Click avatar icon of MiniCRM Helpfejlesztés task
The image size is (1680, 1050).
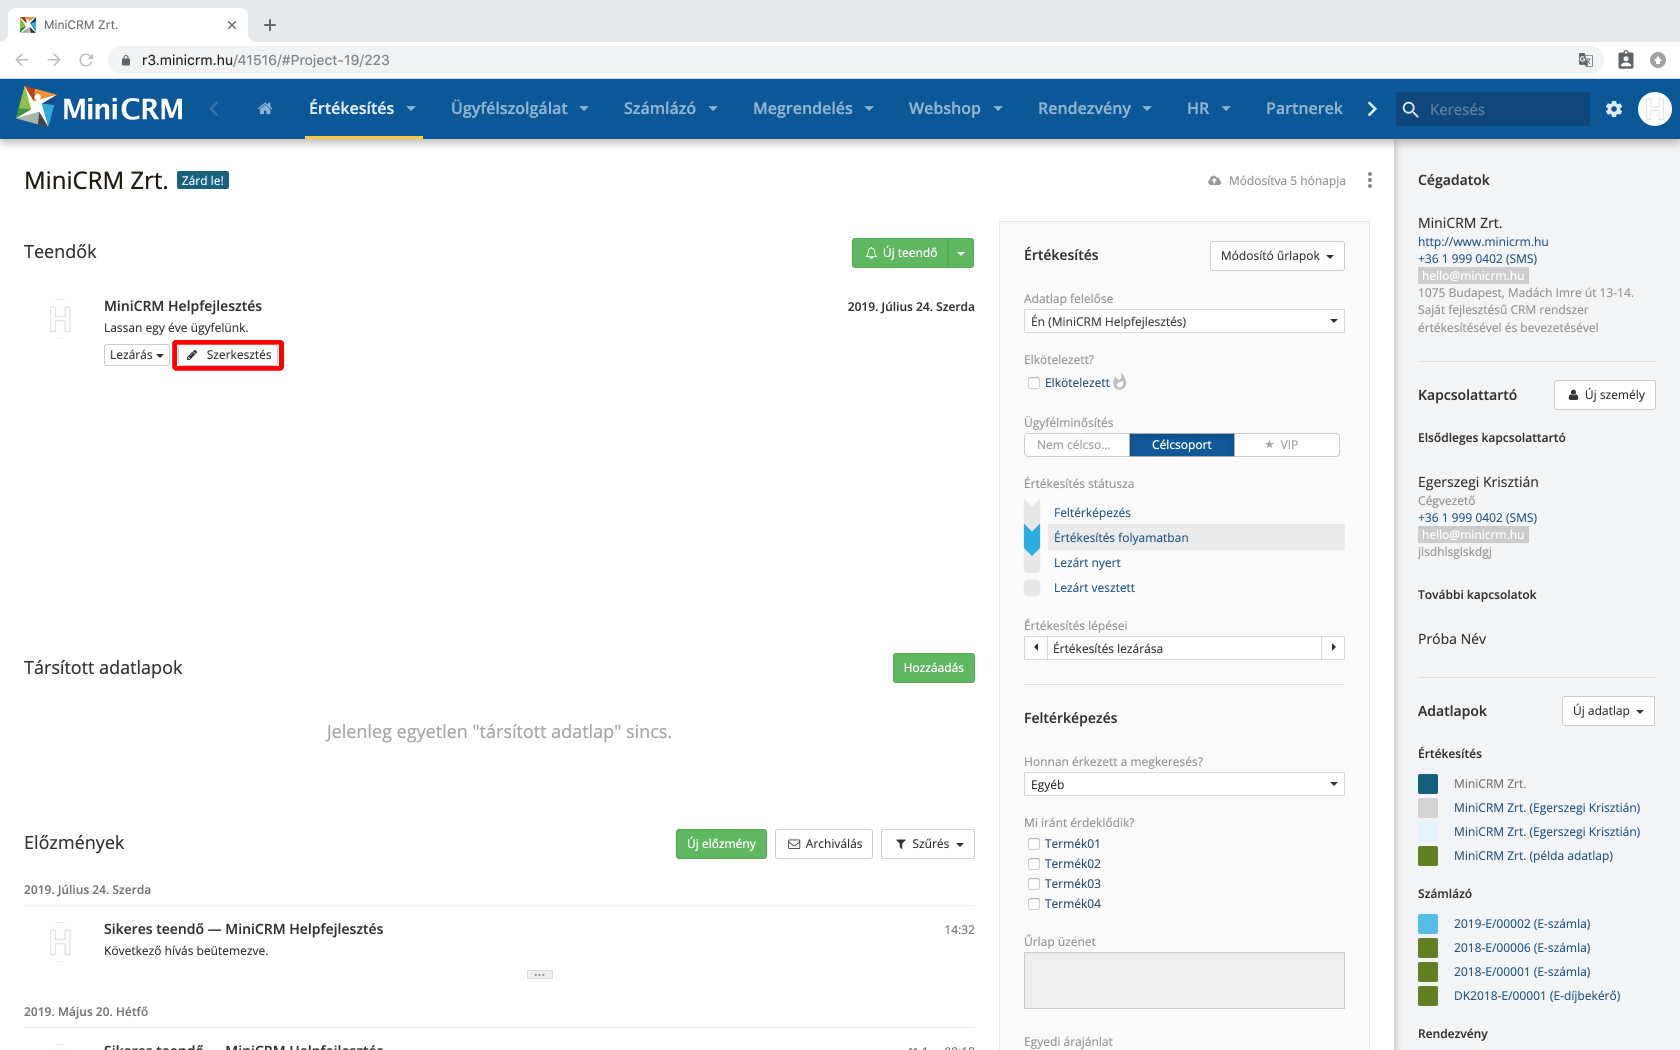[x=60, y=319]
